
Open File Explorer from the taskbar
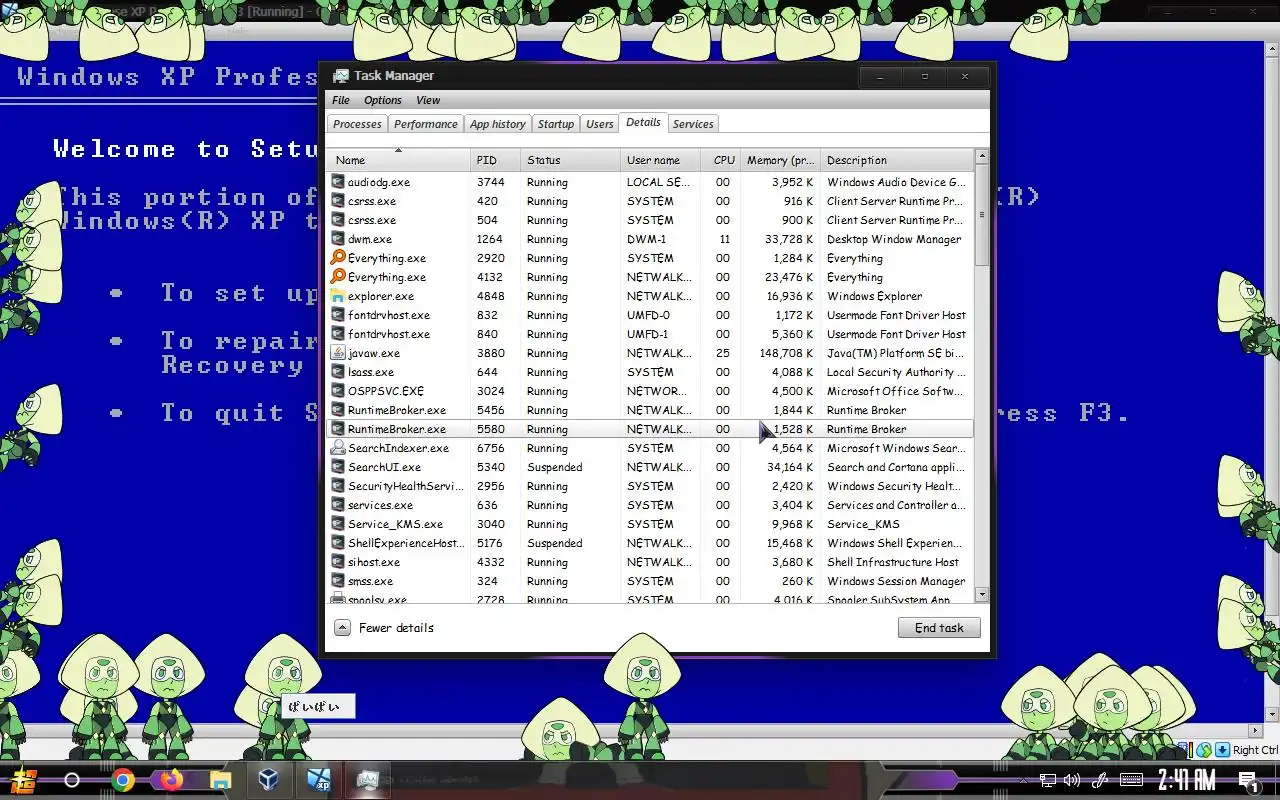click(220, 780)
